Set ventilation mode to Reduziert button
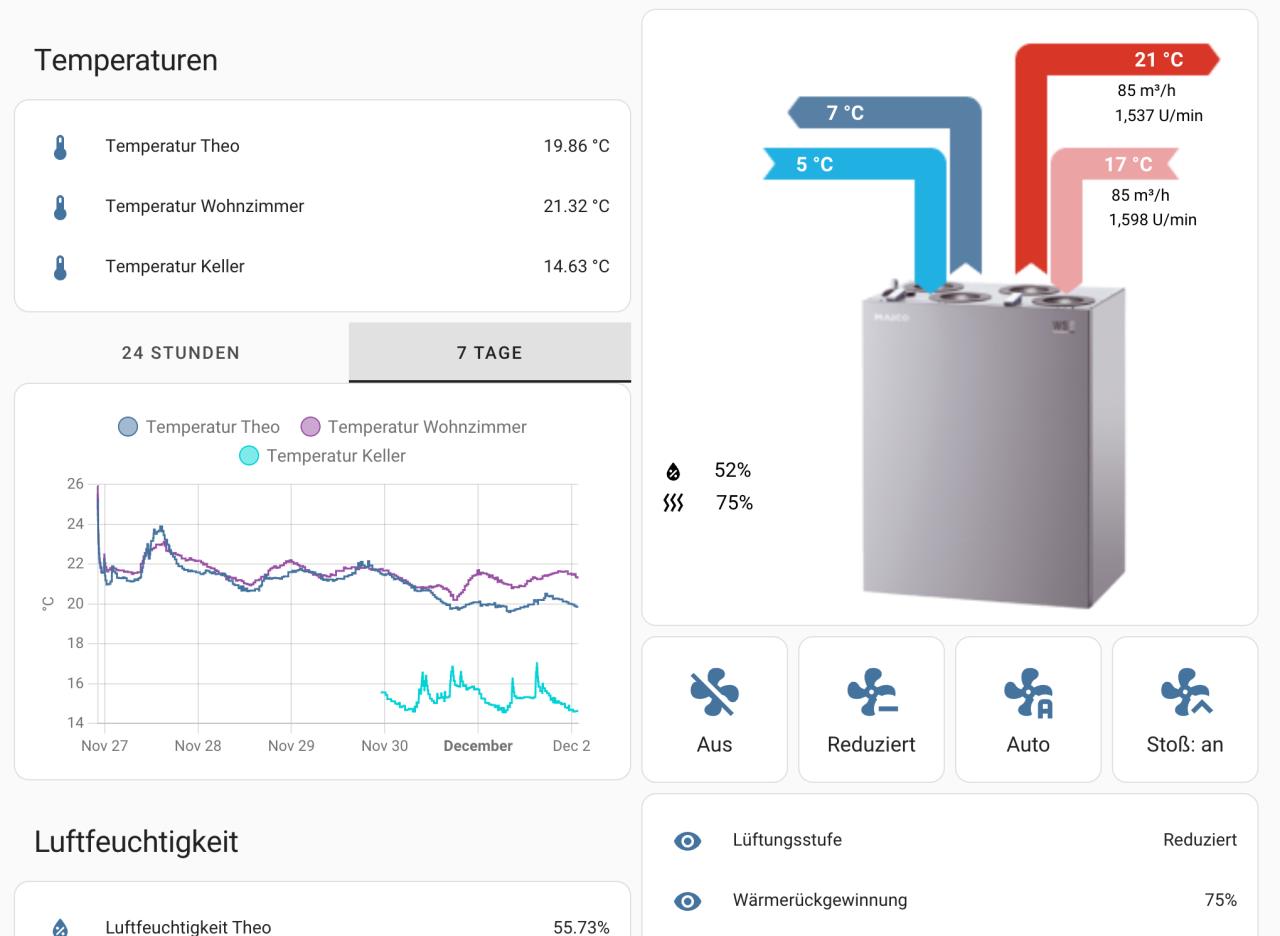This screenshot has width=1280, height=936. (x=871, y=709)
